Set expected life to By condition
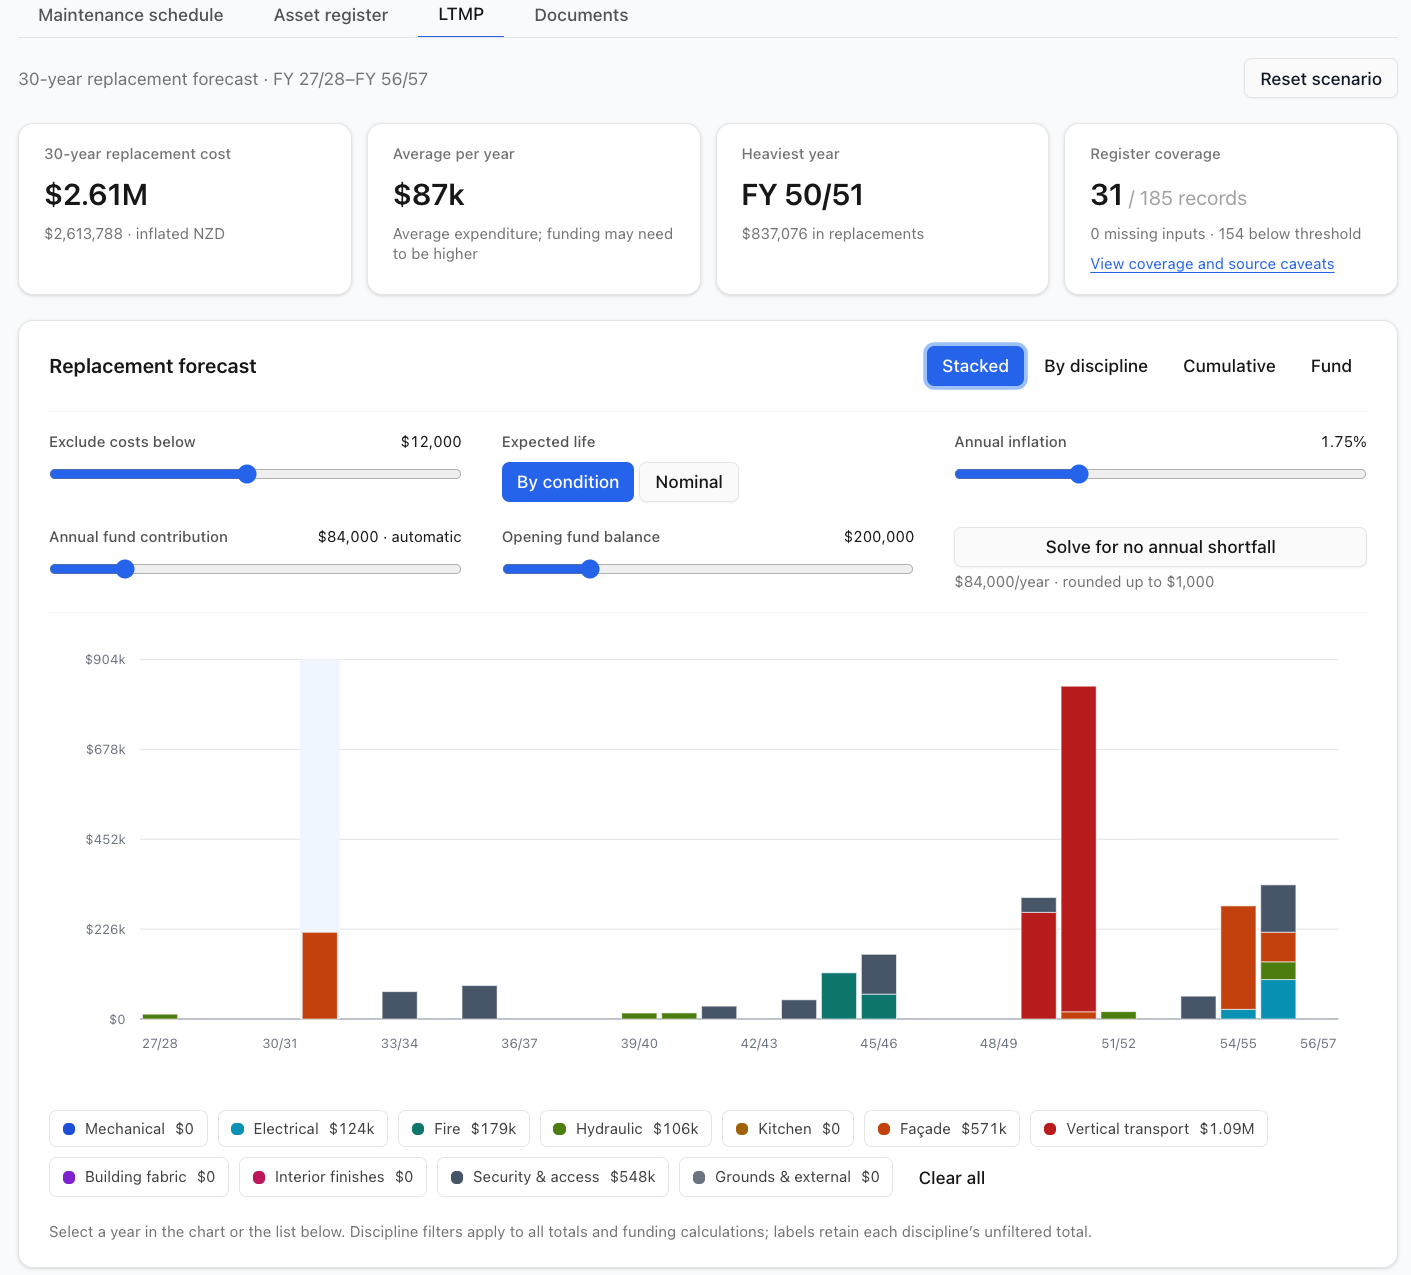The width and height of the screenshot is (1411, 1275). pos(568,482)
